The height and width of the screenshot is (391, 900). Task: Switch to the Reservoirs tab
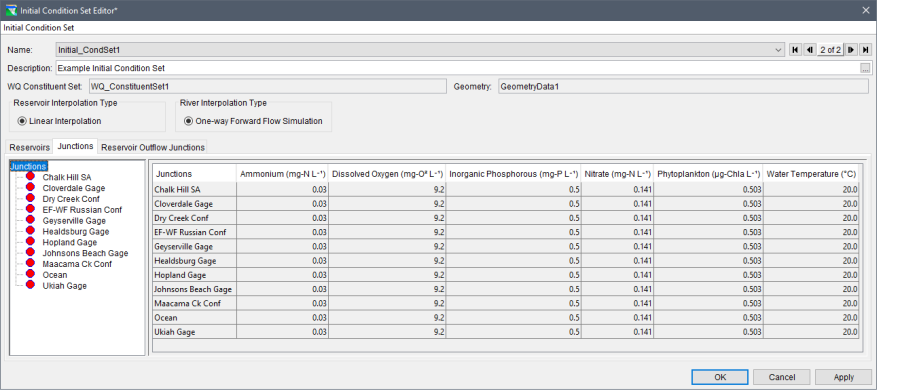(29, 147)
